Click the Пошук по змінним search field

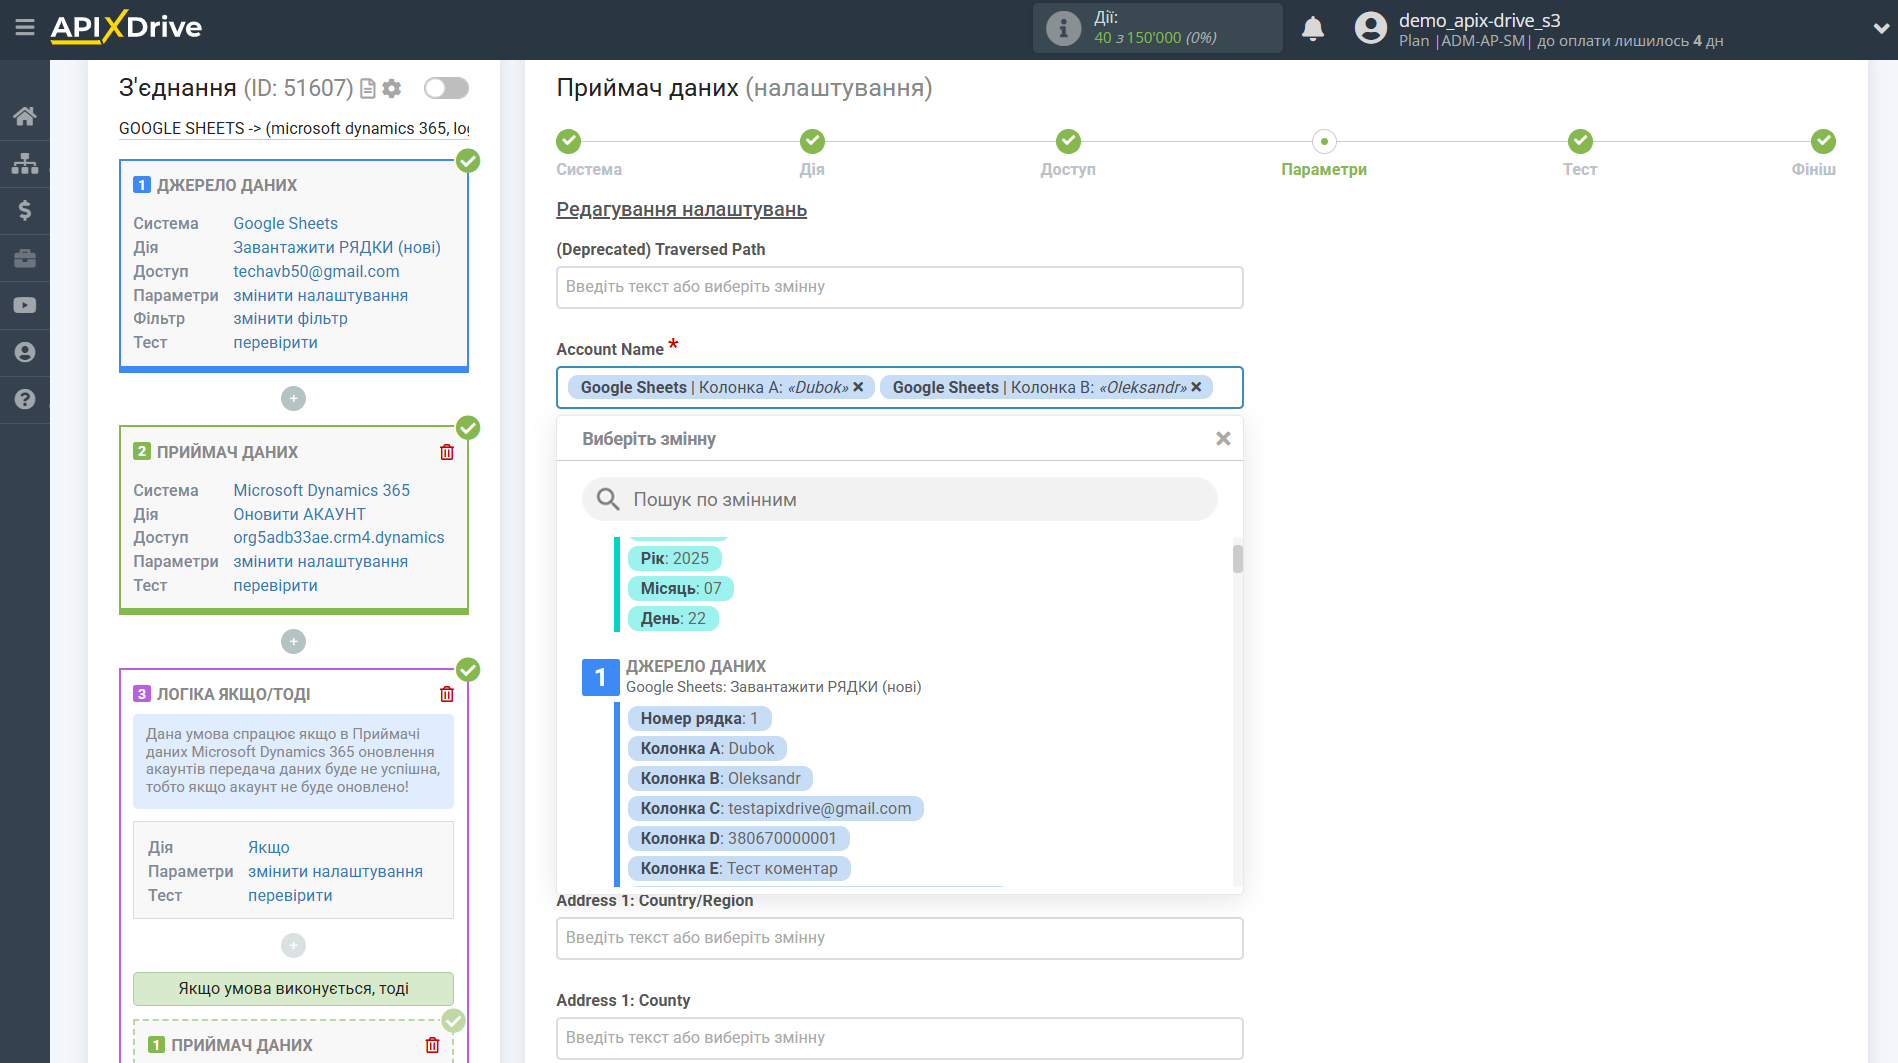coord(899,499)
